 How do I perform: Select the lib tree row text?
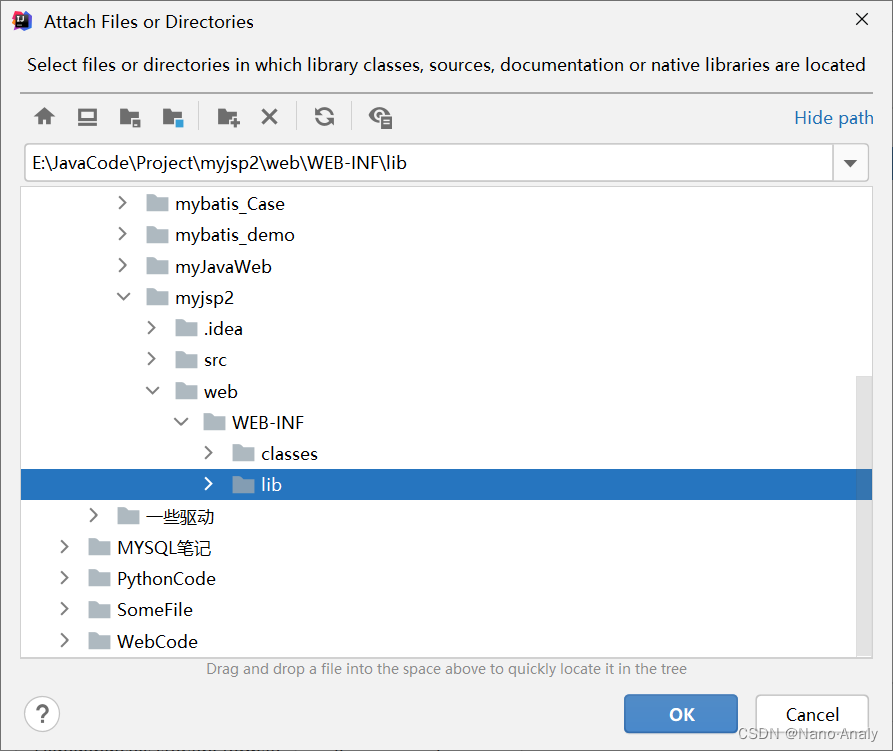point(272,485)
